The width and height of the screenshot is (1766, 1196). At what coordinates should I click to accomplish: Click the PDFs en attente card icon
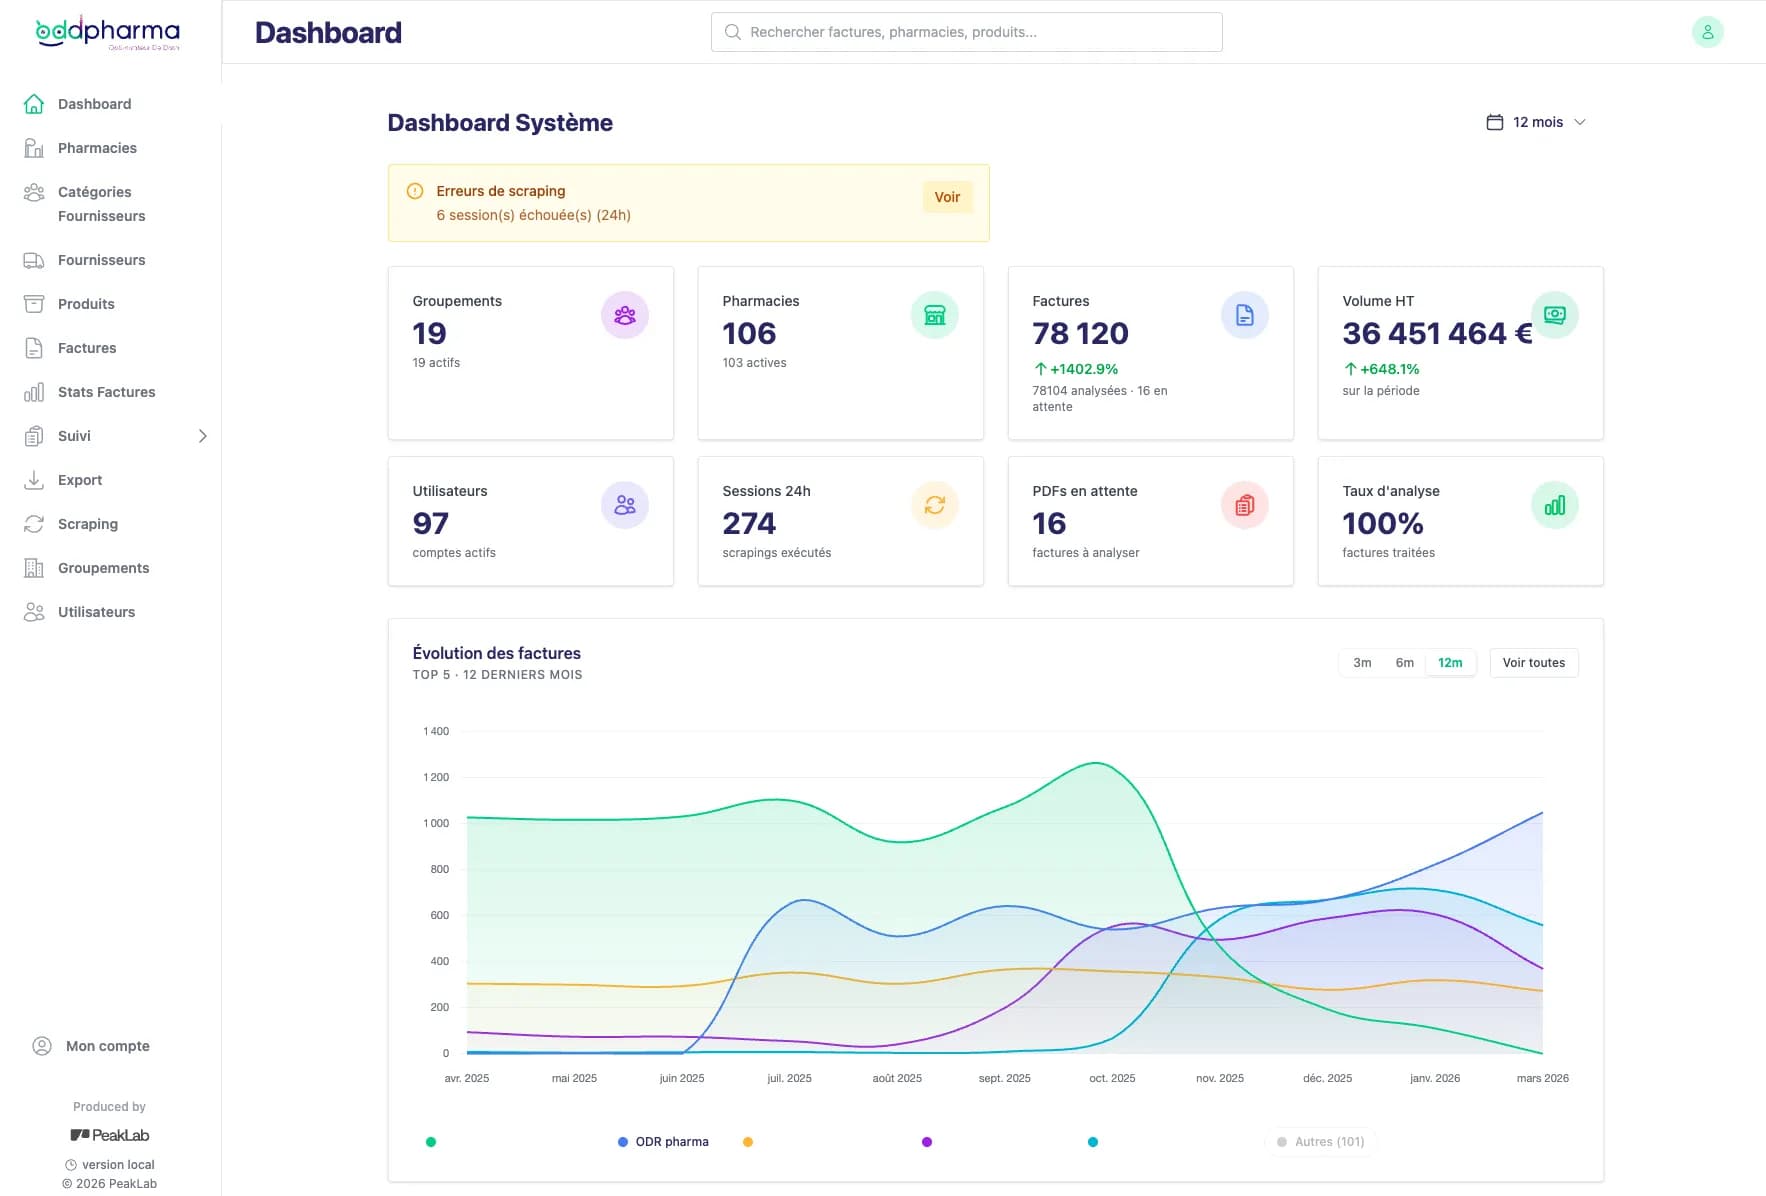pos(1244,505)
